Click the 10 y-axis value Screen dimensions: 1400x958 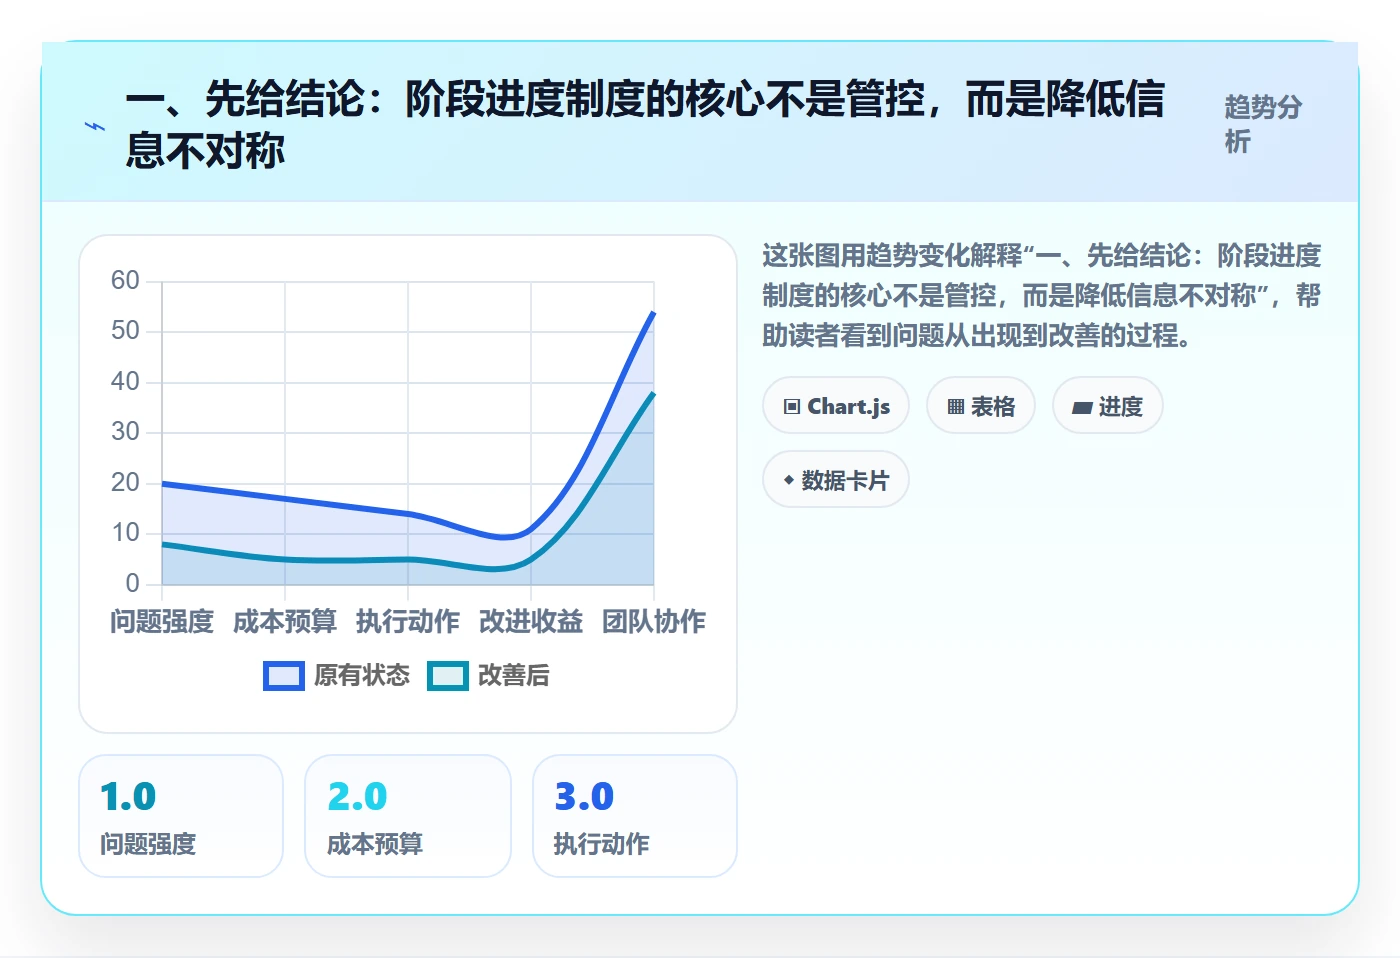click(x=125, y=533)
